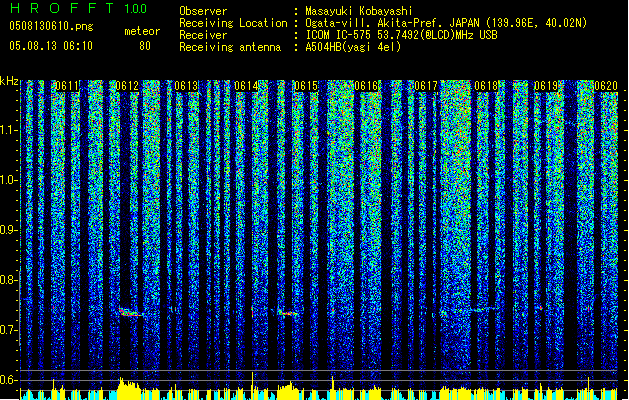Click the yellow power peak below 0612
The height and width of the screenshot is (400, 629).
128,388
